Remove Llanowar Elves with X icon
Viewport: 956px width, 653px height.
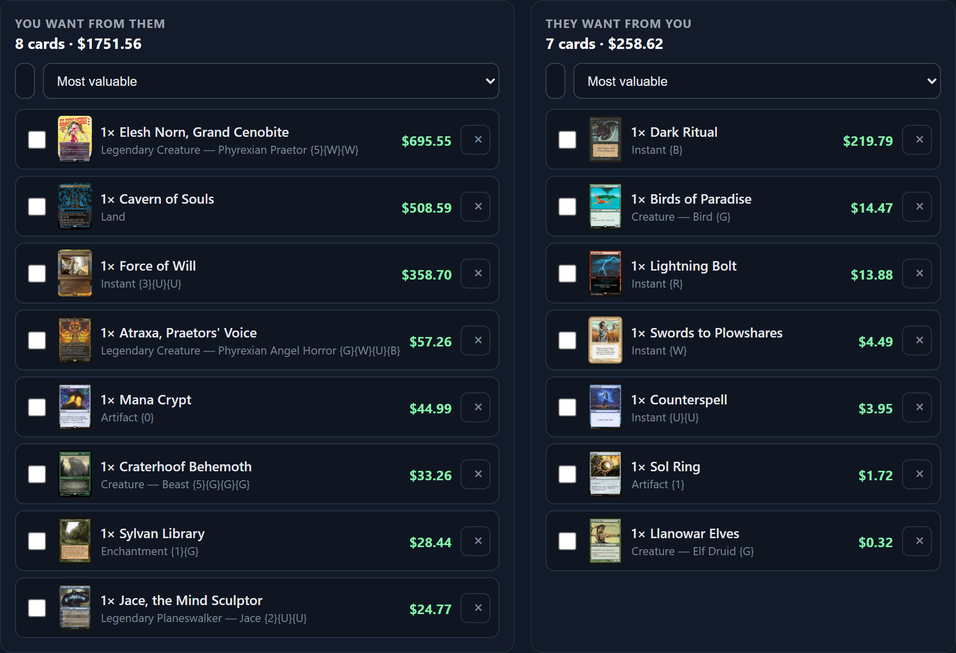[917, 541]
